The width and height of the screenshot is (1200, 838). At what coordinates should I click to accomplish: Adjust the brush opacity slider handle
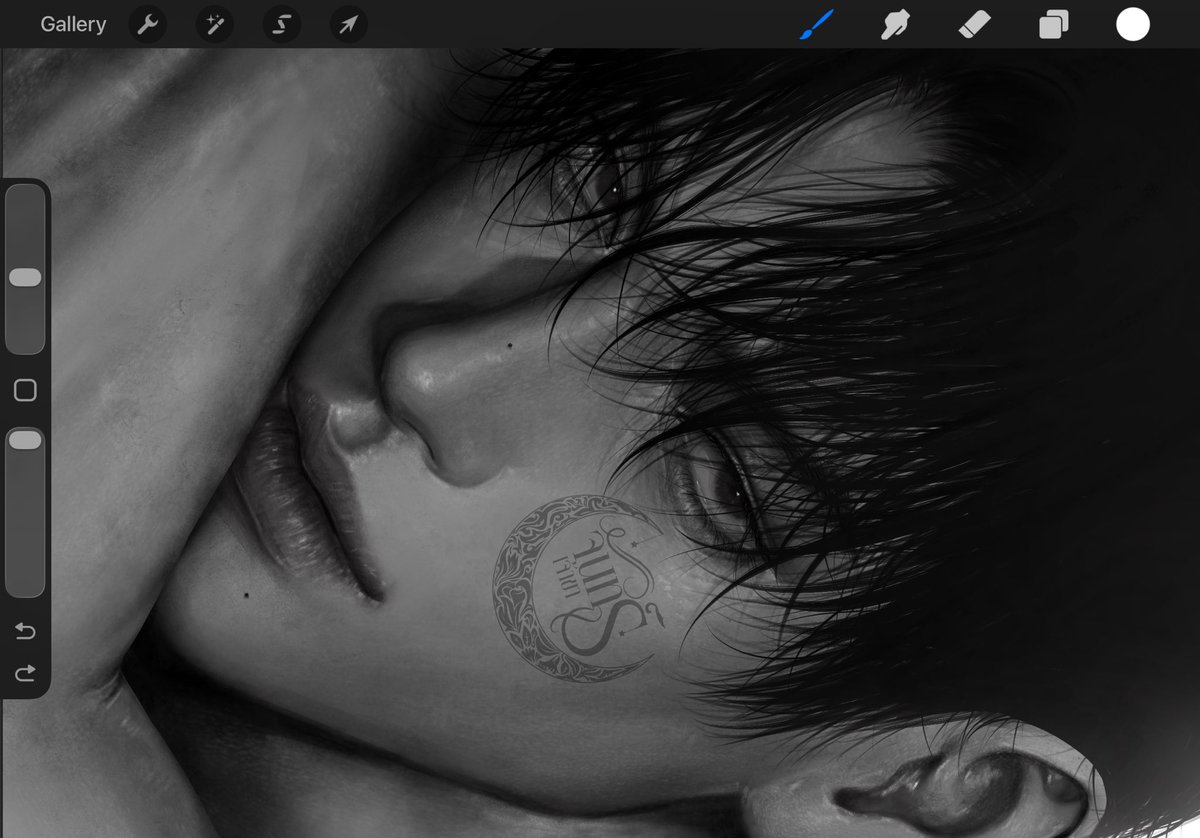tap(25, 439)
